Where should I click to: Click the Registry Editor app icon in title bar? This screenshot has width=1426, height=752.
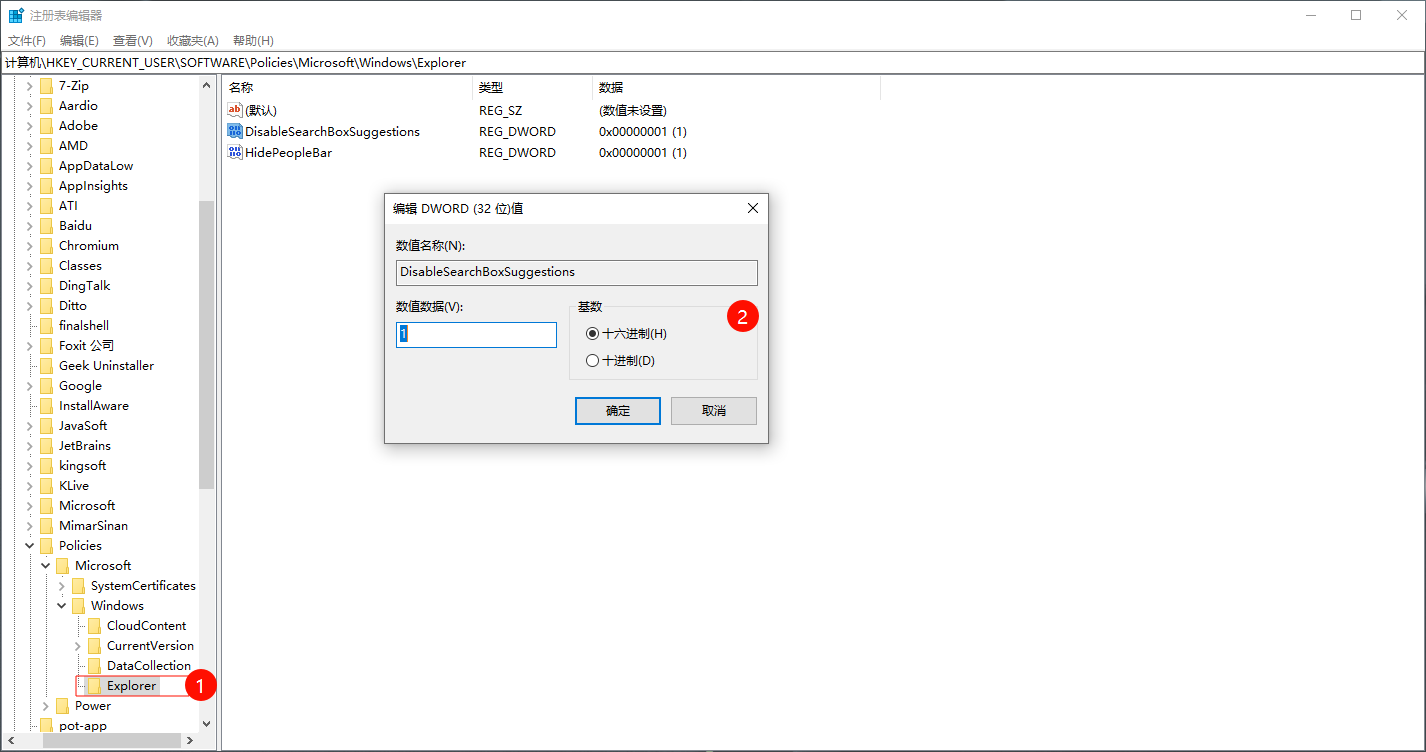(x=16, y=15)
